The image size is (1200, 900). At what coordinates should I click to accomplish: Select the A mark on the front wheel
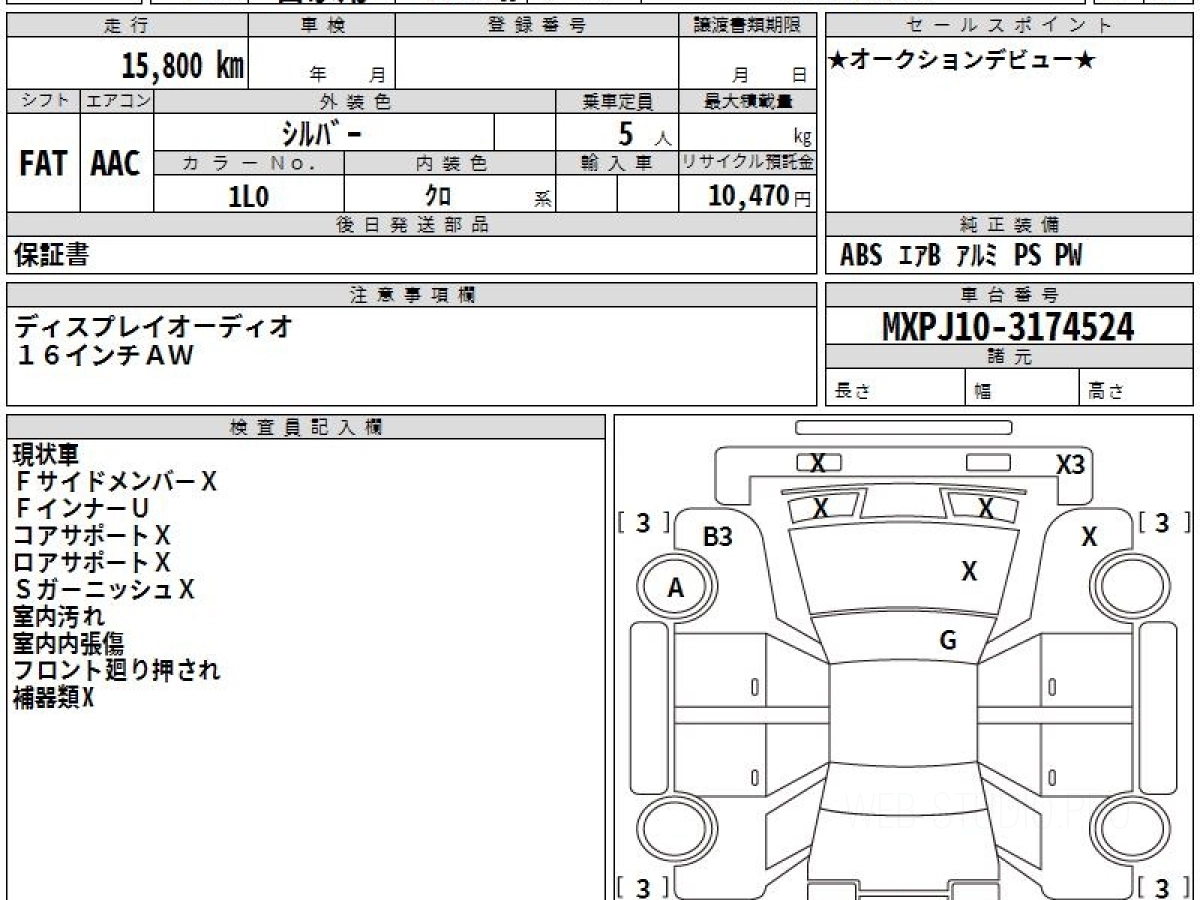pyautogui.click(x=676, y=589)
